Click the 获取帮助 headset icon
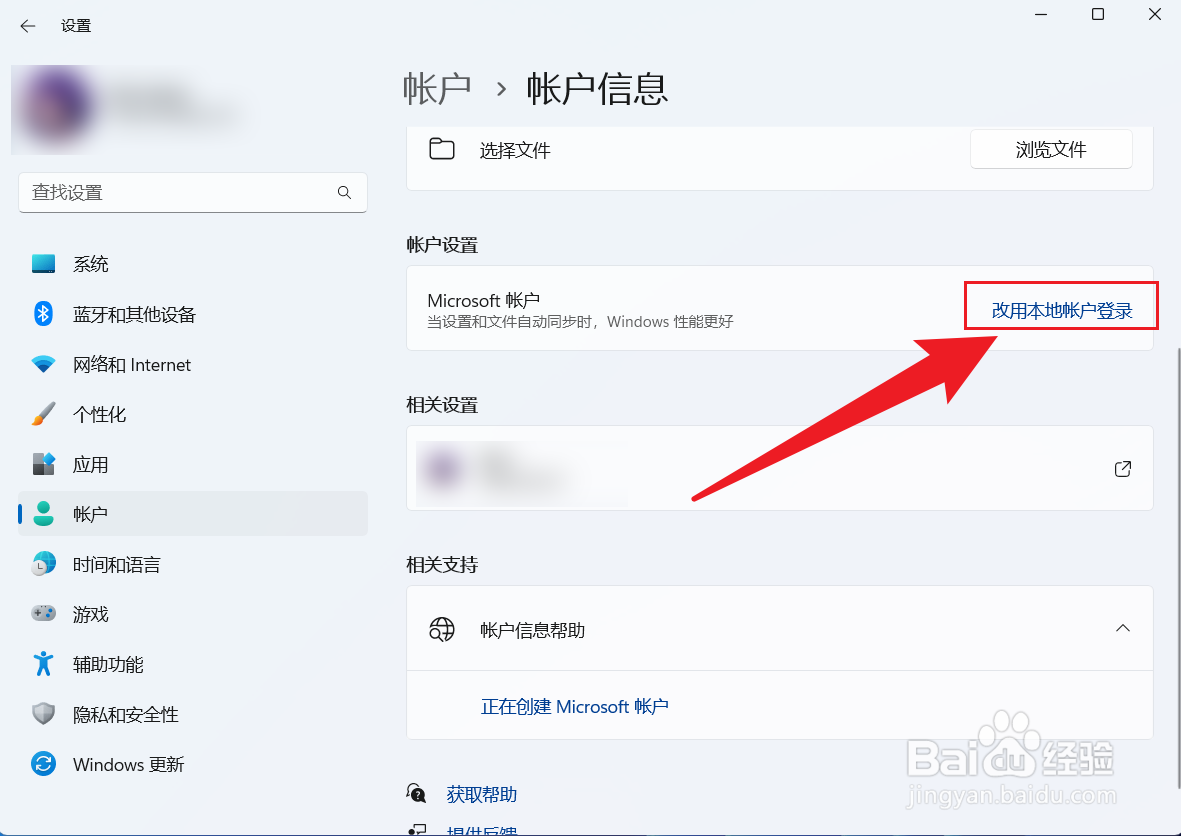 [x=417, y=792]
